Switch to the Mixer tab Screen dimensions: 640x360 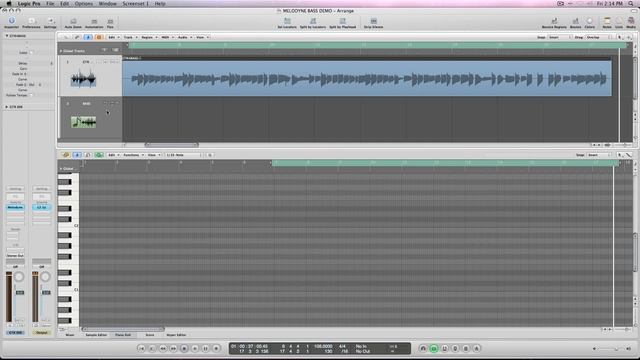pos(70,335)
